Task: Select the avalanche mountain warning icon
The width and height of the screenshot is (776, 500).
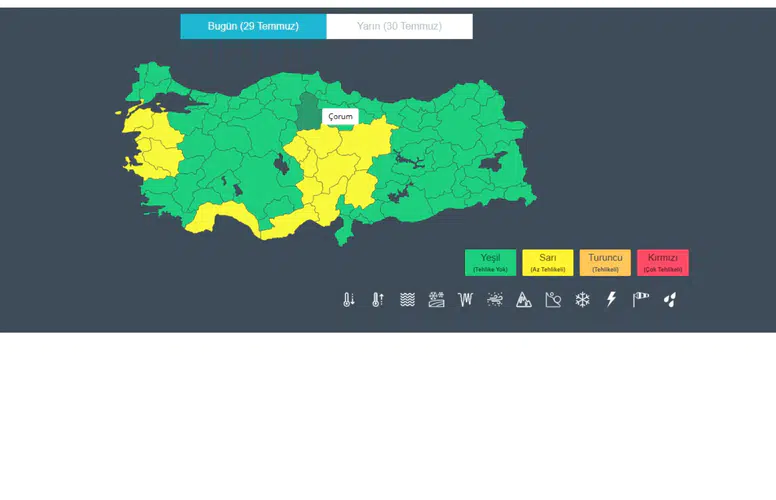Action: pyautogui.click(x=524, y=300)
